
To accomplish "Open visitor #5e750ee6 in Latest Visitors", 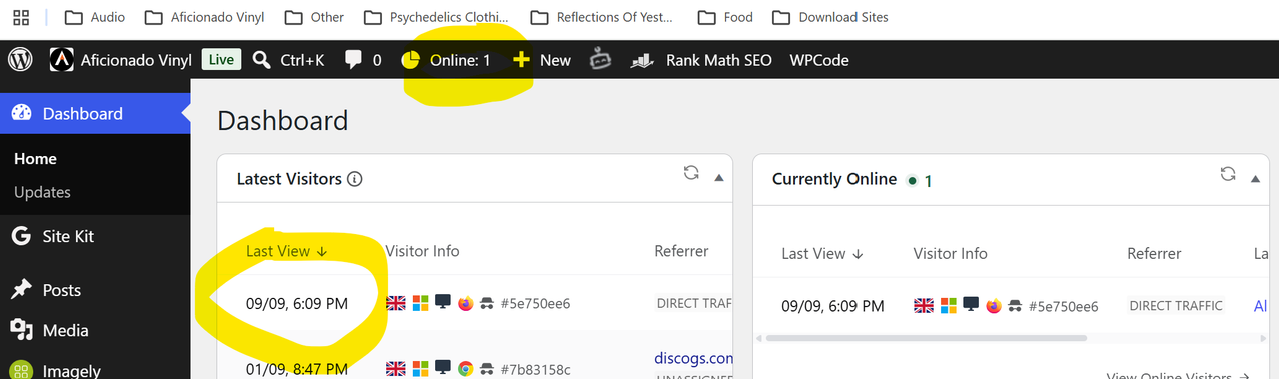I will point(535,303).
